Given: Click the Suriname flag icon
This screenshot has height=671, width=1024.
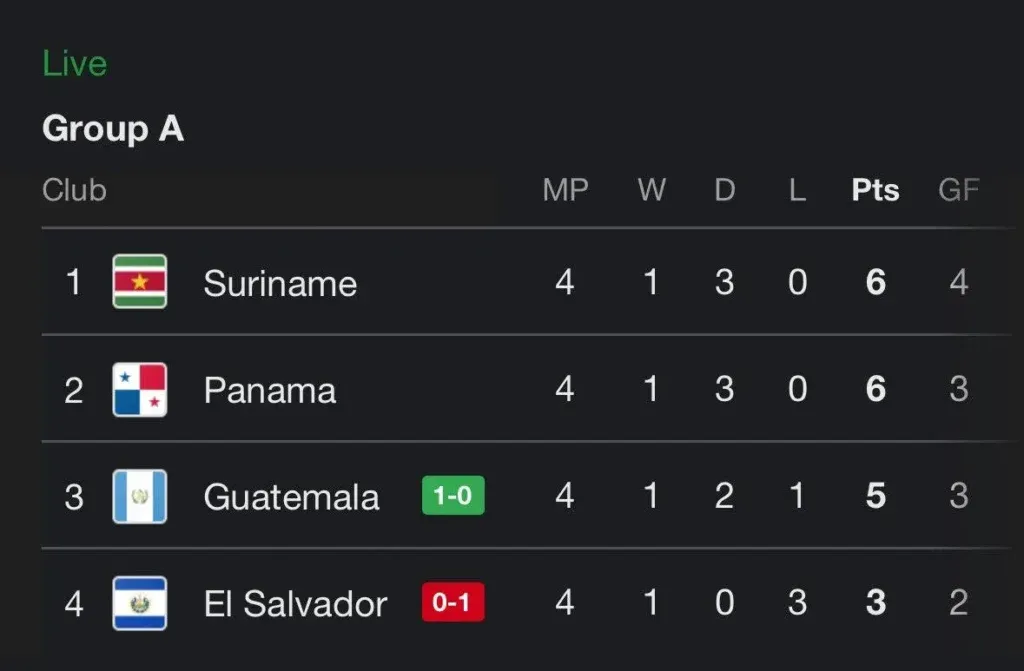Looking at the screenshot, I should (140, 282).
